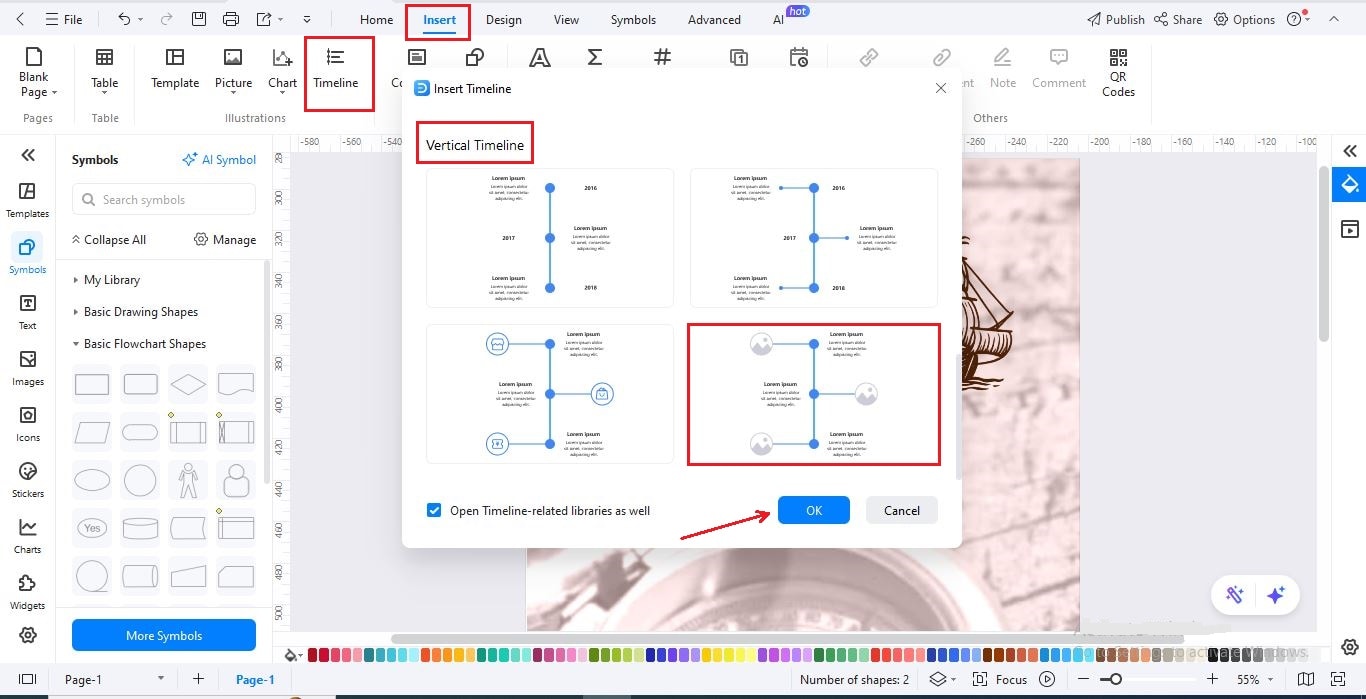This screenshot has height=699, width=1366.
Task: Collapse the left sidebar panel
Action: tap(28, 154)
